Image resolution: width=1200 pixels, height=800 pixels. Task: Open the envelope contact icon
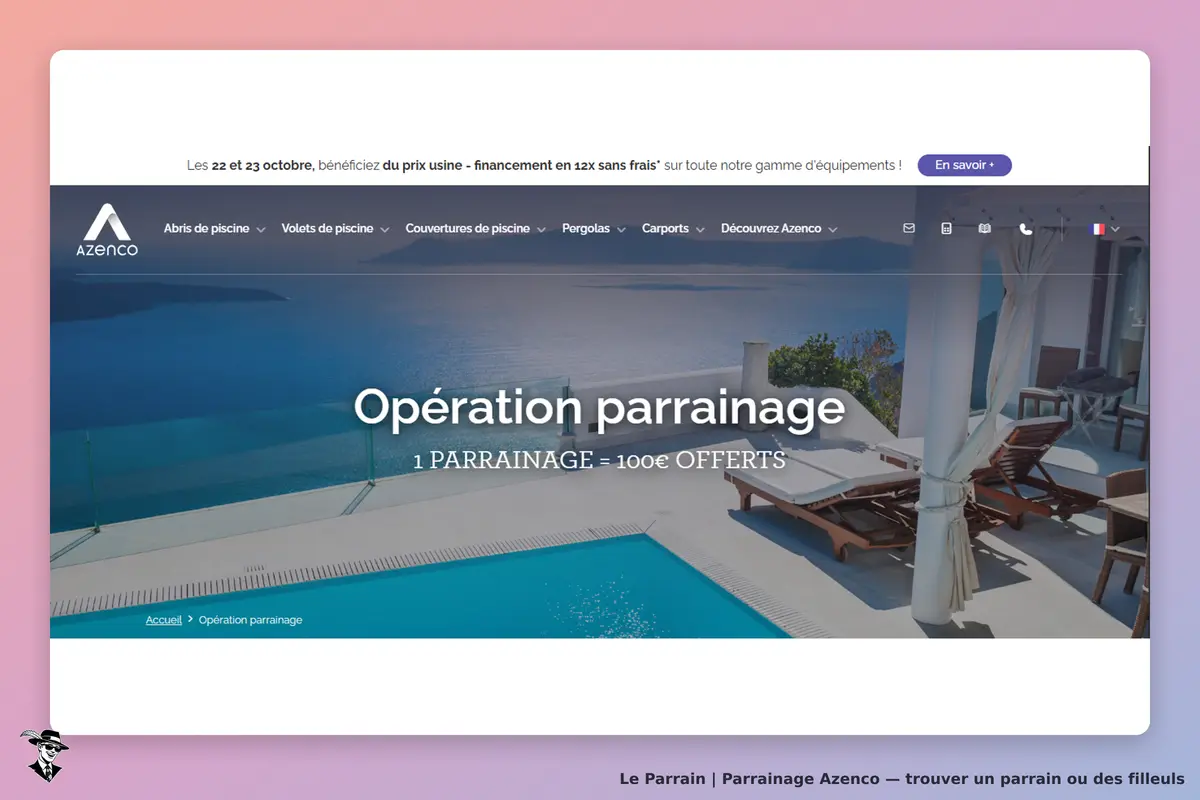tap(909, 228)
